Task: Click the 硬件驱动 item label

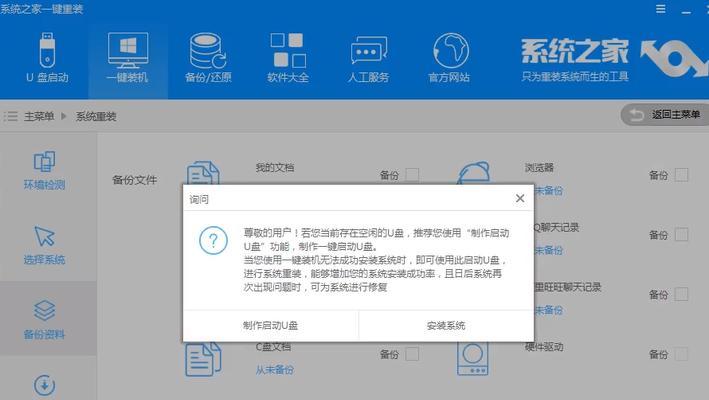Action: coord(544,347)
